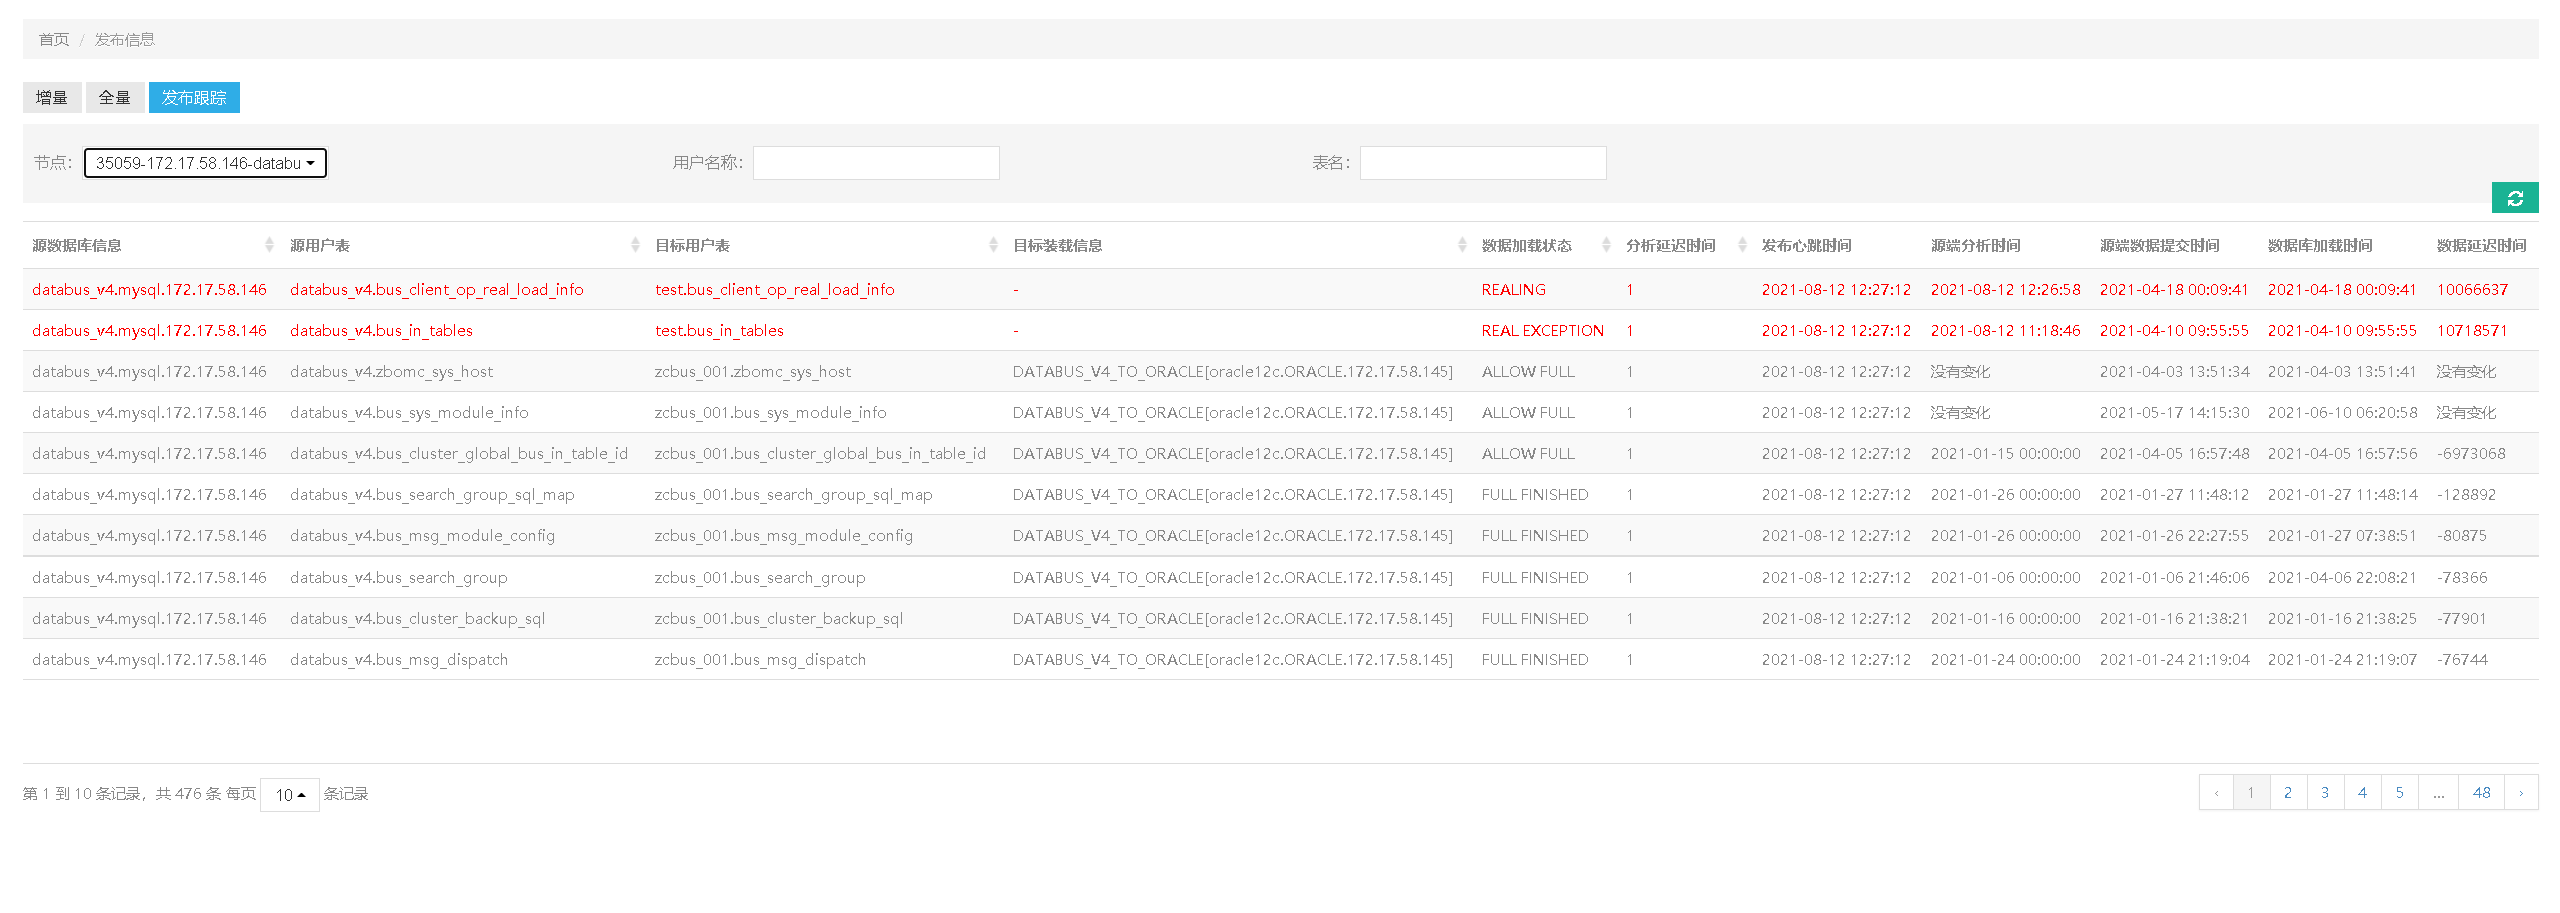Click the green refresh icon button

2514,198
